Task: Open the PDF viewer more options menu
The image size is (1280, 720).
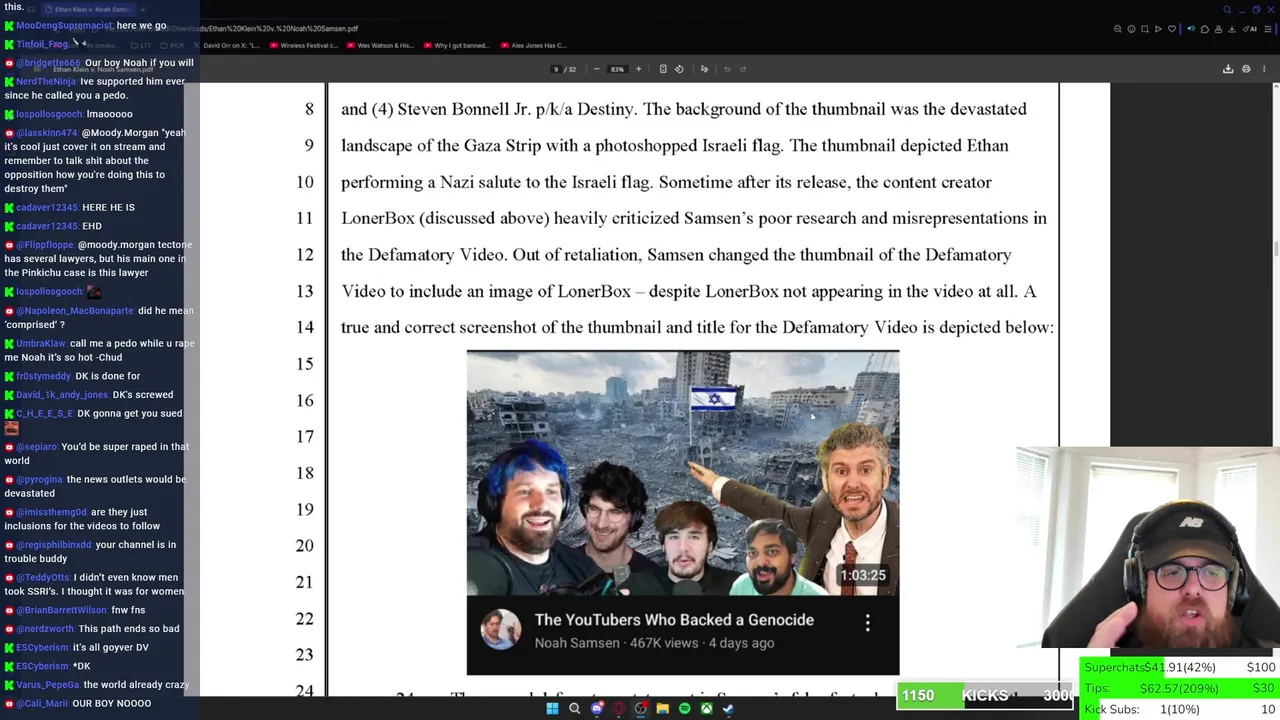Action: tap(1264, 69)
